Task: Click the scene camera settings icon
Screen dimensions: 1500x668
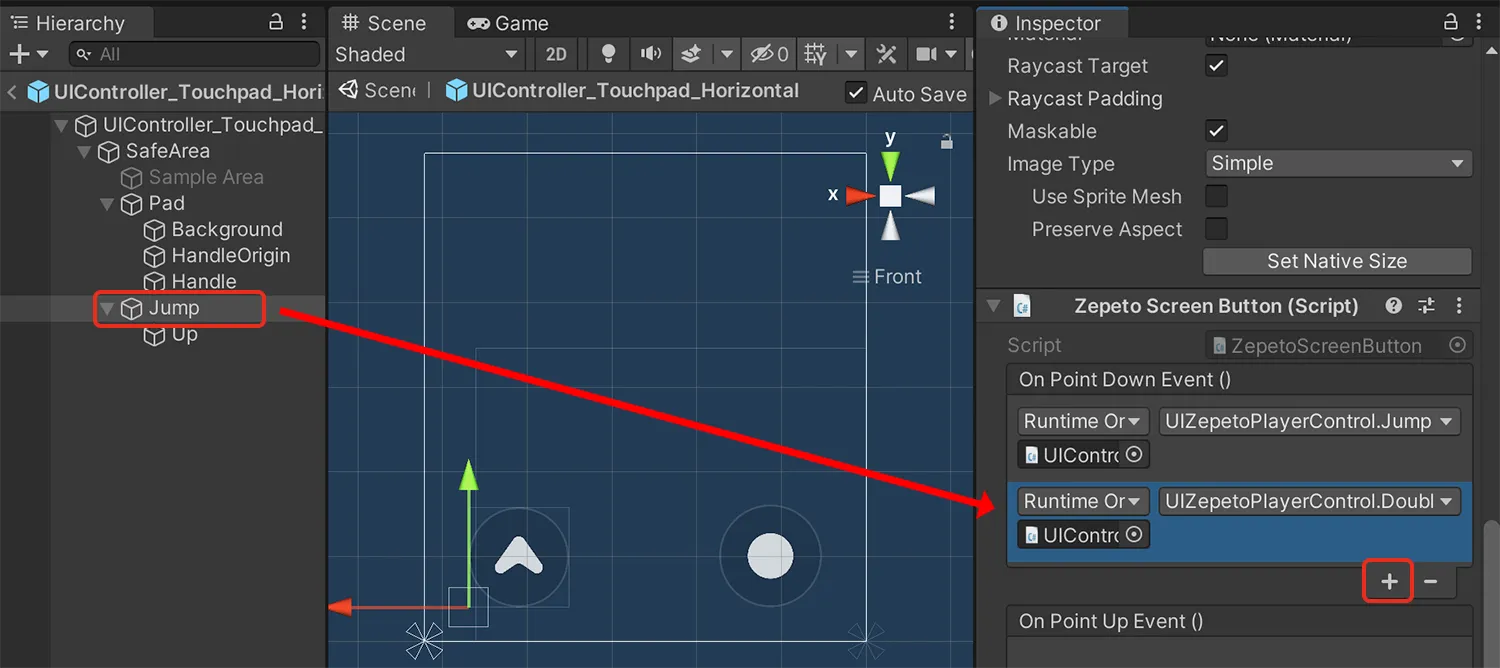Action: tap(927, 54)
